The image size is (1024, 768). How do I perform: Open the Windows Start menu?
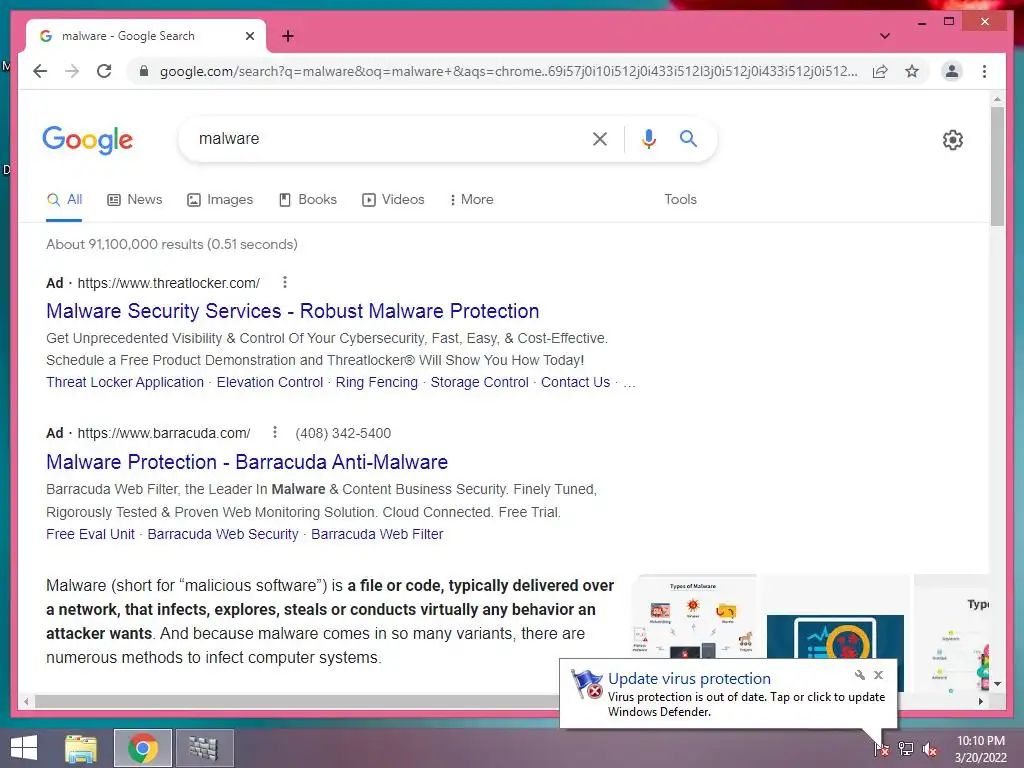click(x=24, y=748)
